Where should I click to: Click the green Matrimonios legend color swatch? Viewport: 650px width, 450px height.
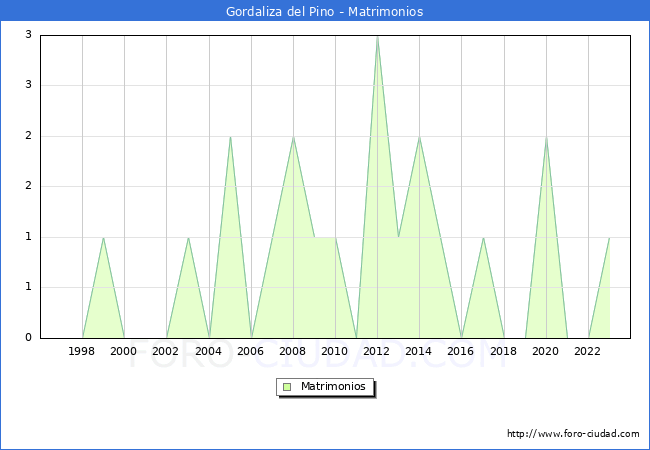point(287,386)
